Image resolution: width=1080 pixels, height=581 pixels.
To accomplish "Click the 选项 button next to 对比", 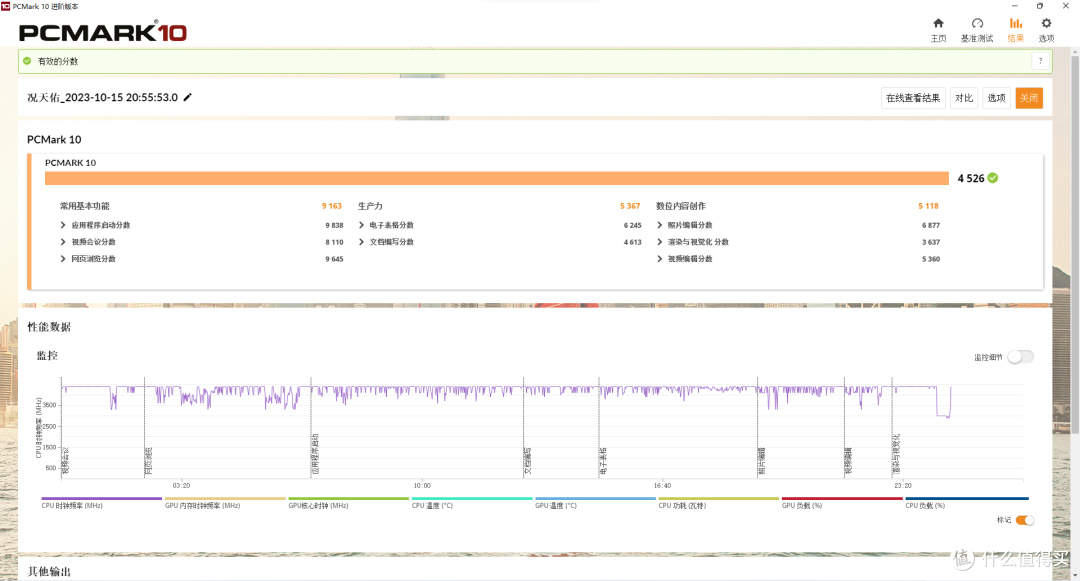I will point(996,98).
